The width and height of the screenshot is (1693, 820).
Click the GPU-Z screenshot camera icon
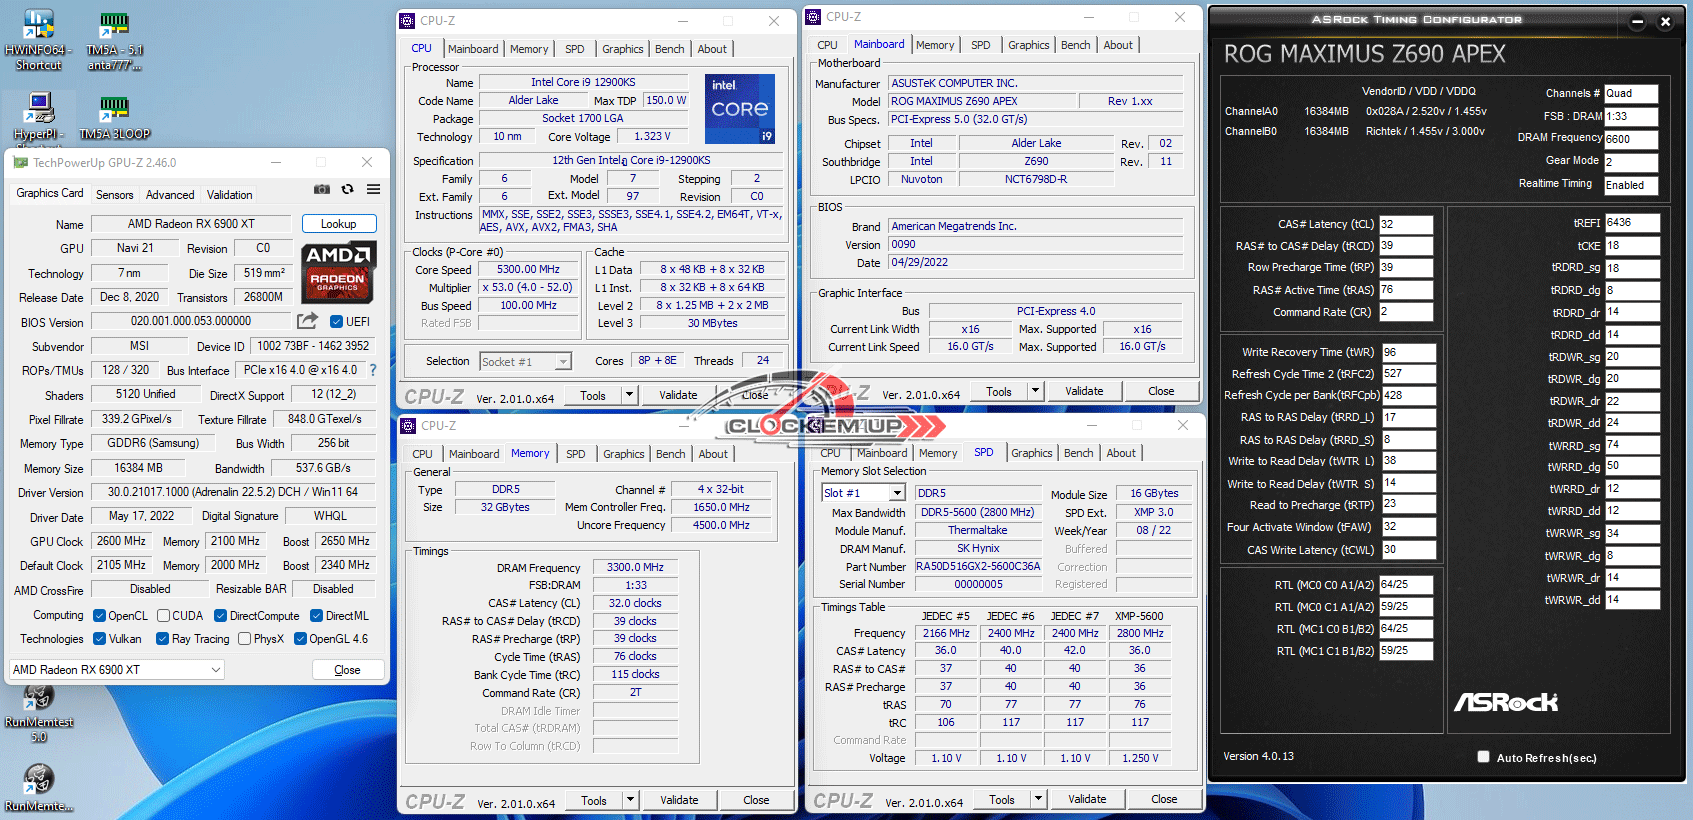pos(322,189)
